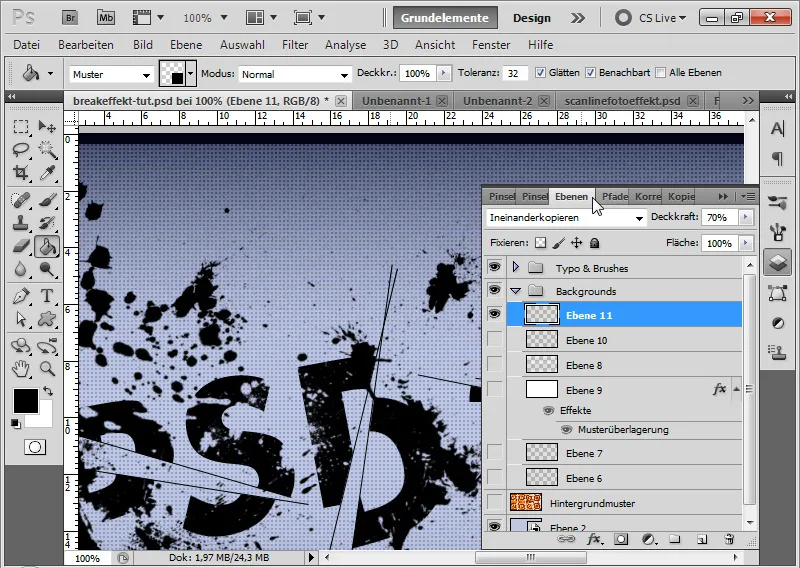Select the Magic Wand tool
Viewport: 800px width, 568px height.
coord(47,150)
